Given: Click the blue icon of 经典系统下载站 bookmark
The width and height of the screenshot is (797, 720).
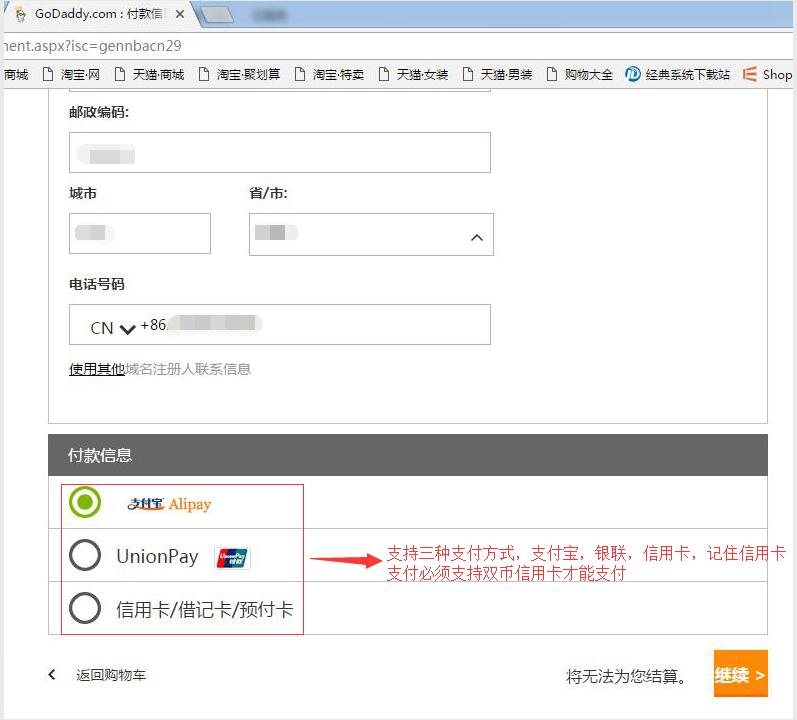Looking at the screenshot, I should pyautogui.click(x=633, y=74).
